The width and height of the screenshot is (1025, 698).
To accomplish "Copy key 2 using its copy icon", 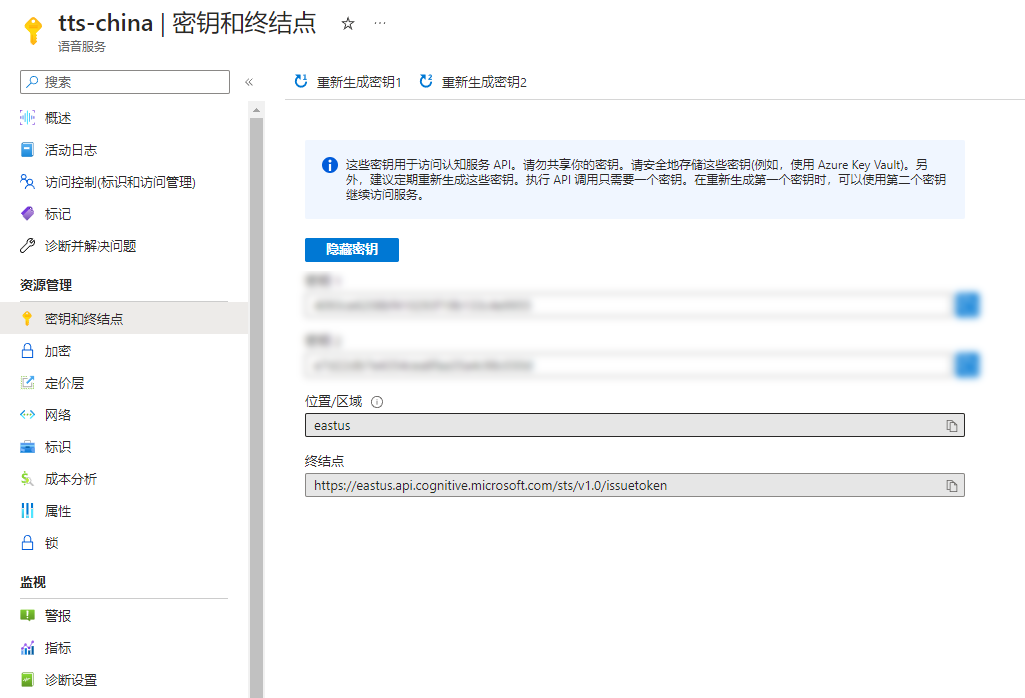I will [x=967, y=365].
